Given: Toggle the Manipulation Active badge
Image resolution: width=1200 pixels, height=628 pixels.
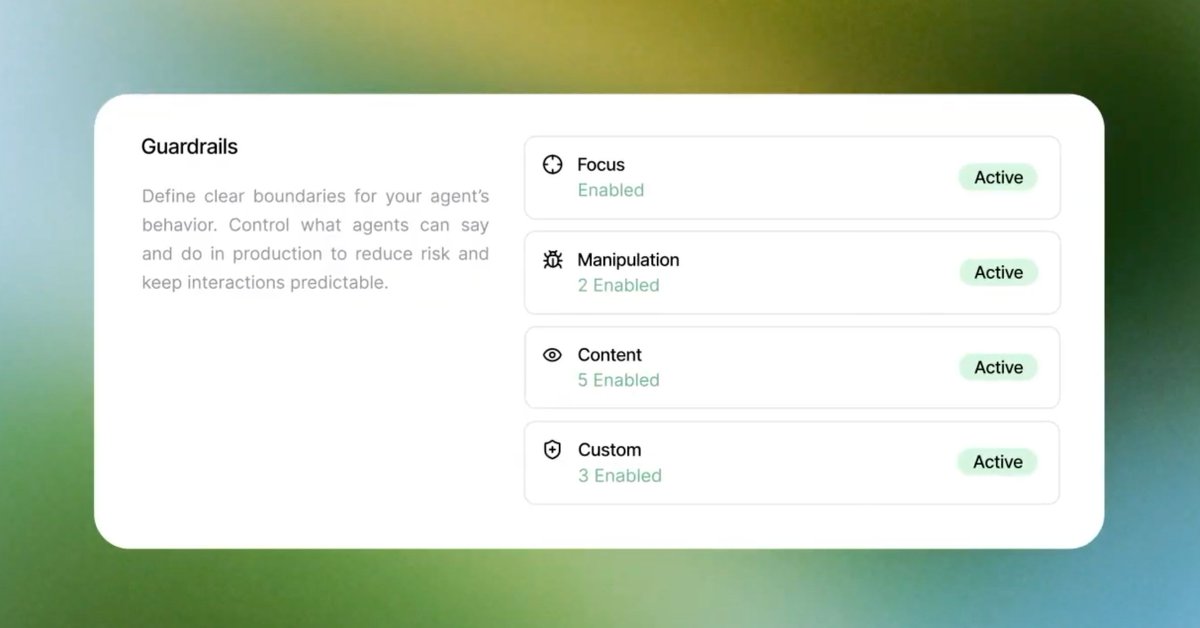Looking at the screenshot, I should 998,273.
